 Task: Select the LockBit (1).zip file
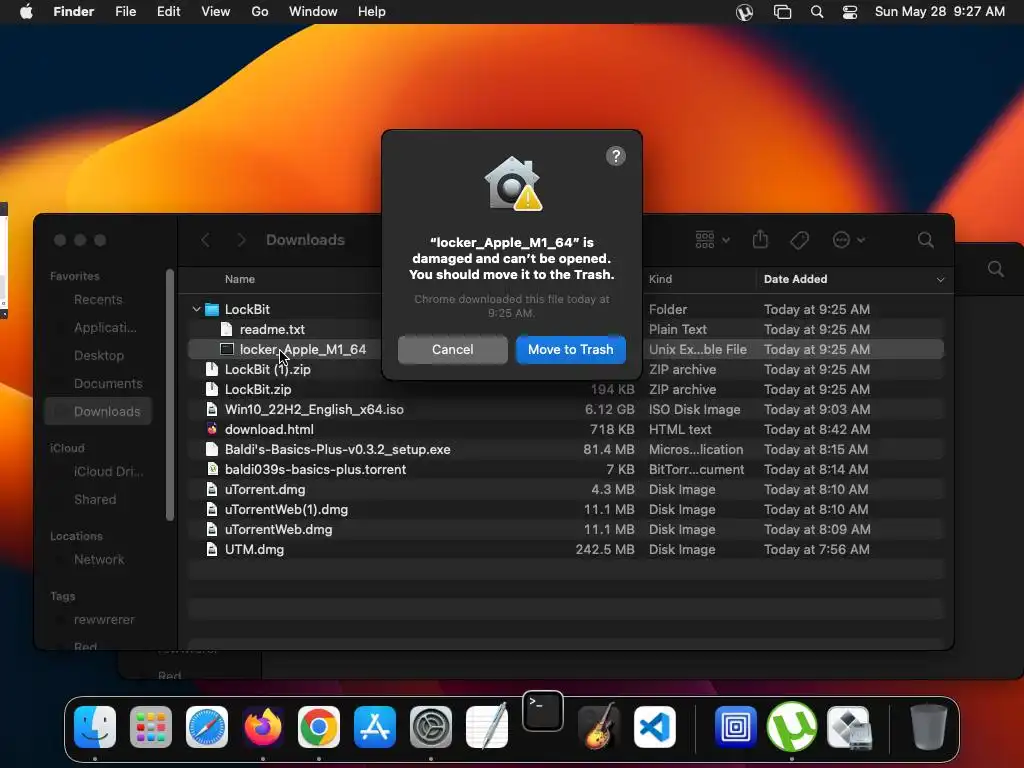click(268, 369)
